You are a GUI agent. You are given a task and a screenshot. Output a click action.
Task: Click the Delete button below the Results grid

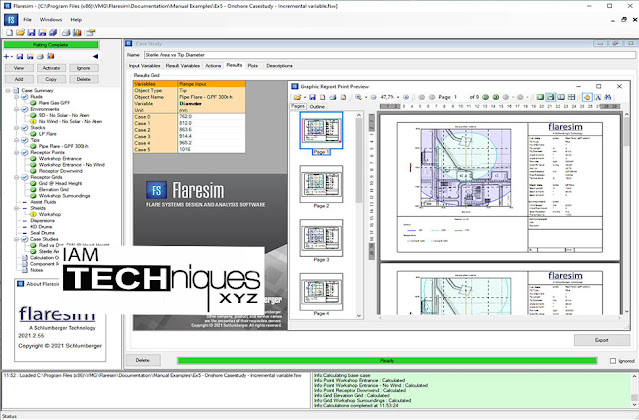pyautogui.click(x=142, y=360)
